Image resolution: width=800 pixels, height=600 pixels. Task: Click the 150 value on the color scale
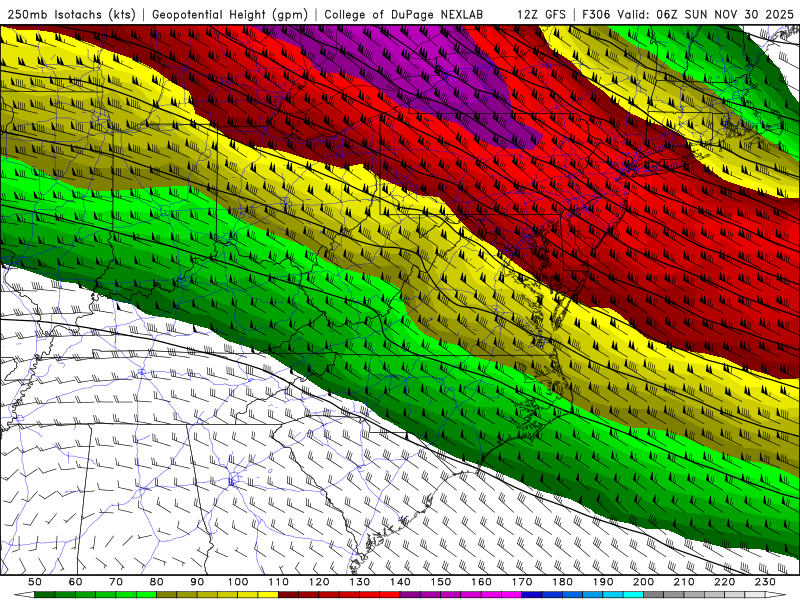coord(441,582)
